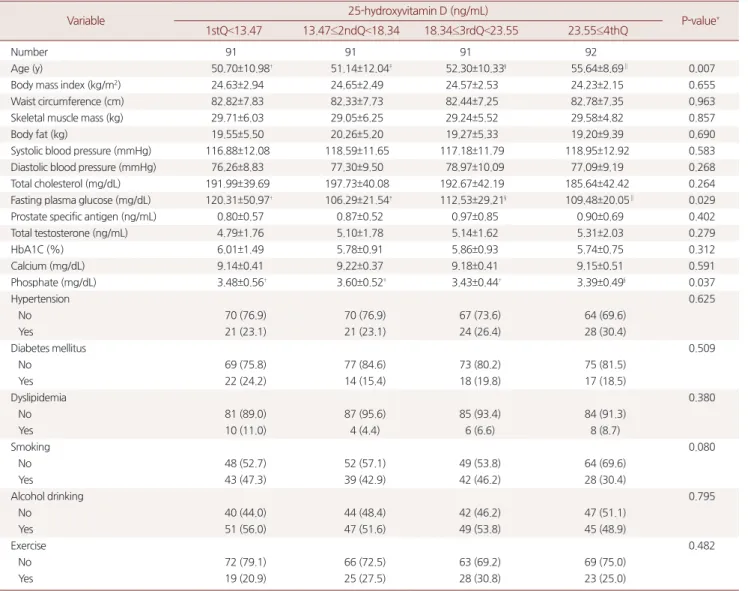Select 'Fasting plasma glucose (mg/dL)' label

pos(81,200)
